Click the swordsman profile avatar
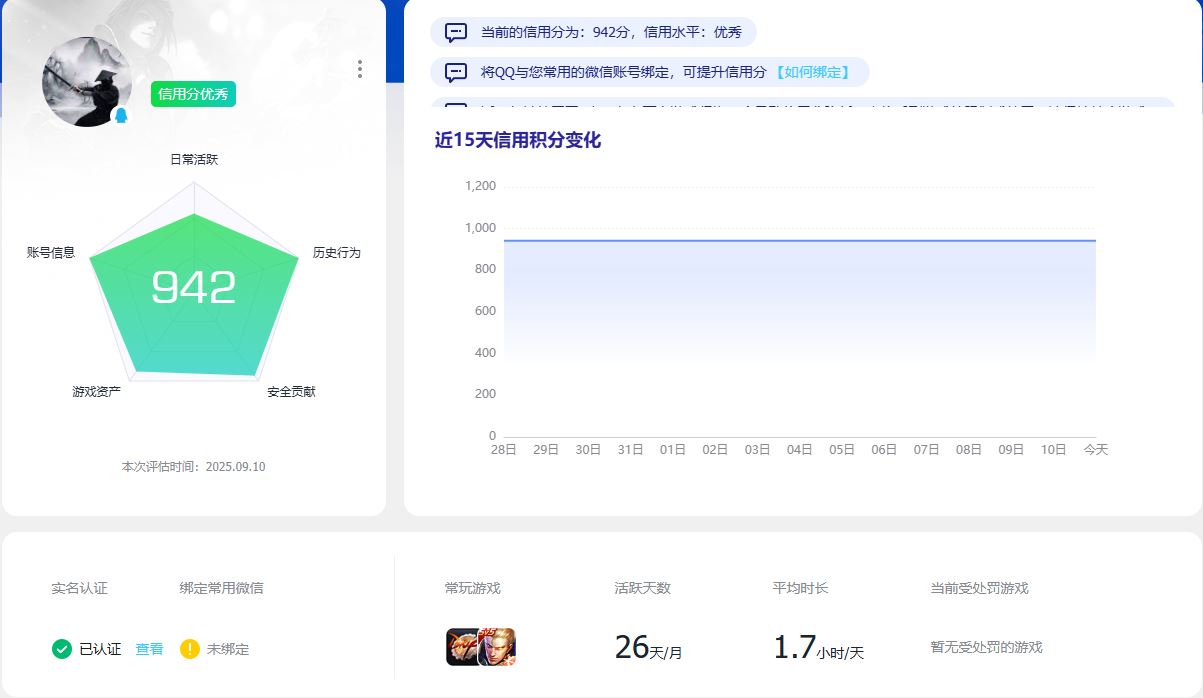This screenshot has height=698, width=1203. [85, 80]
